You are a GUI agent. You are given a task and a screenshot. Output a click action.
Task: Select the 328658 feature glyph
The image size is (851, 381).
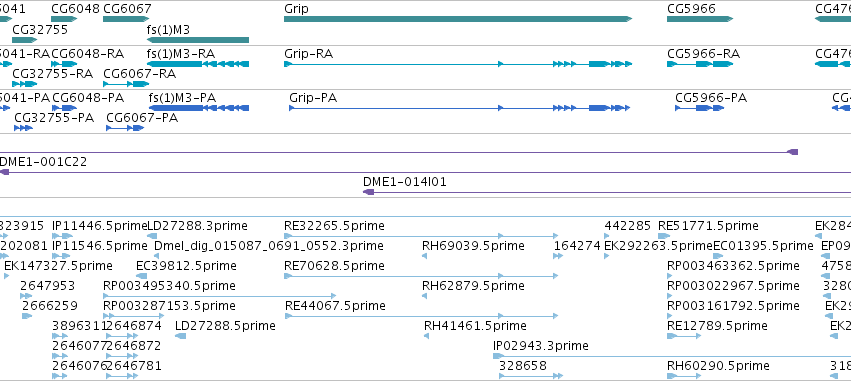[531, 376]
